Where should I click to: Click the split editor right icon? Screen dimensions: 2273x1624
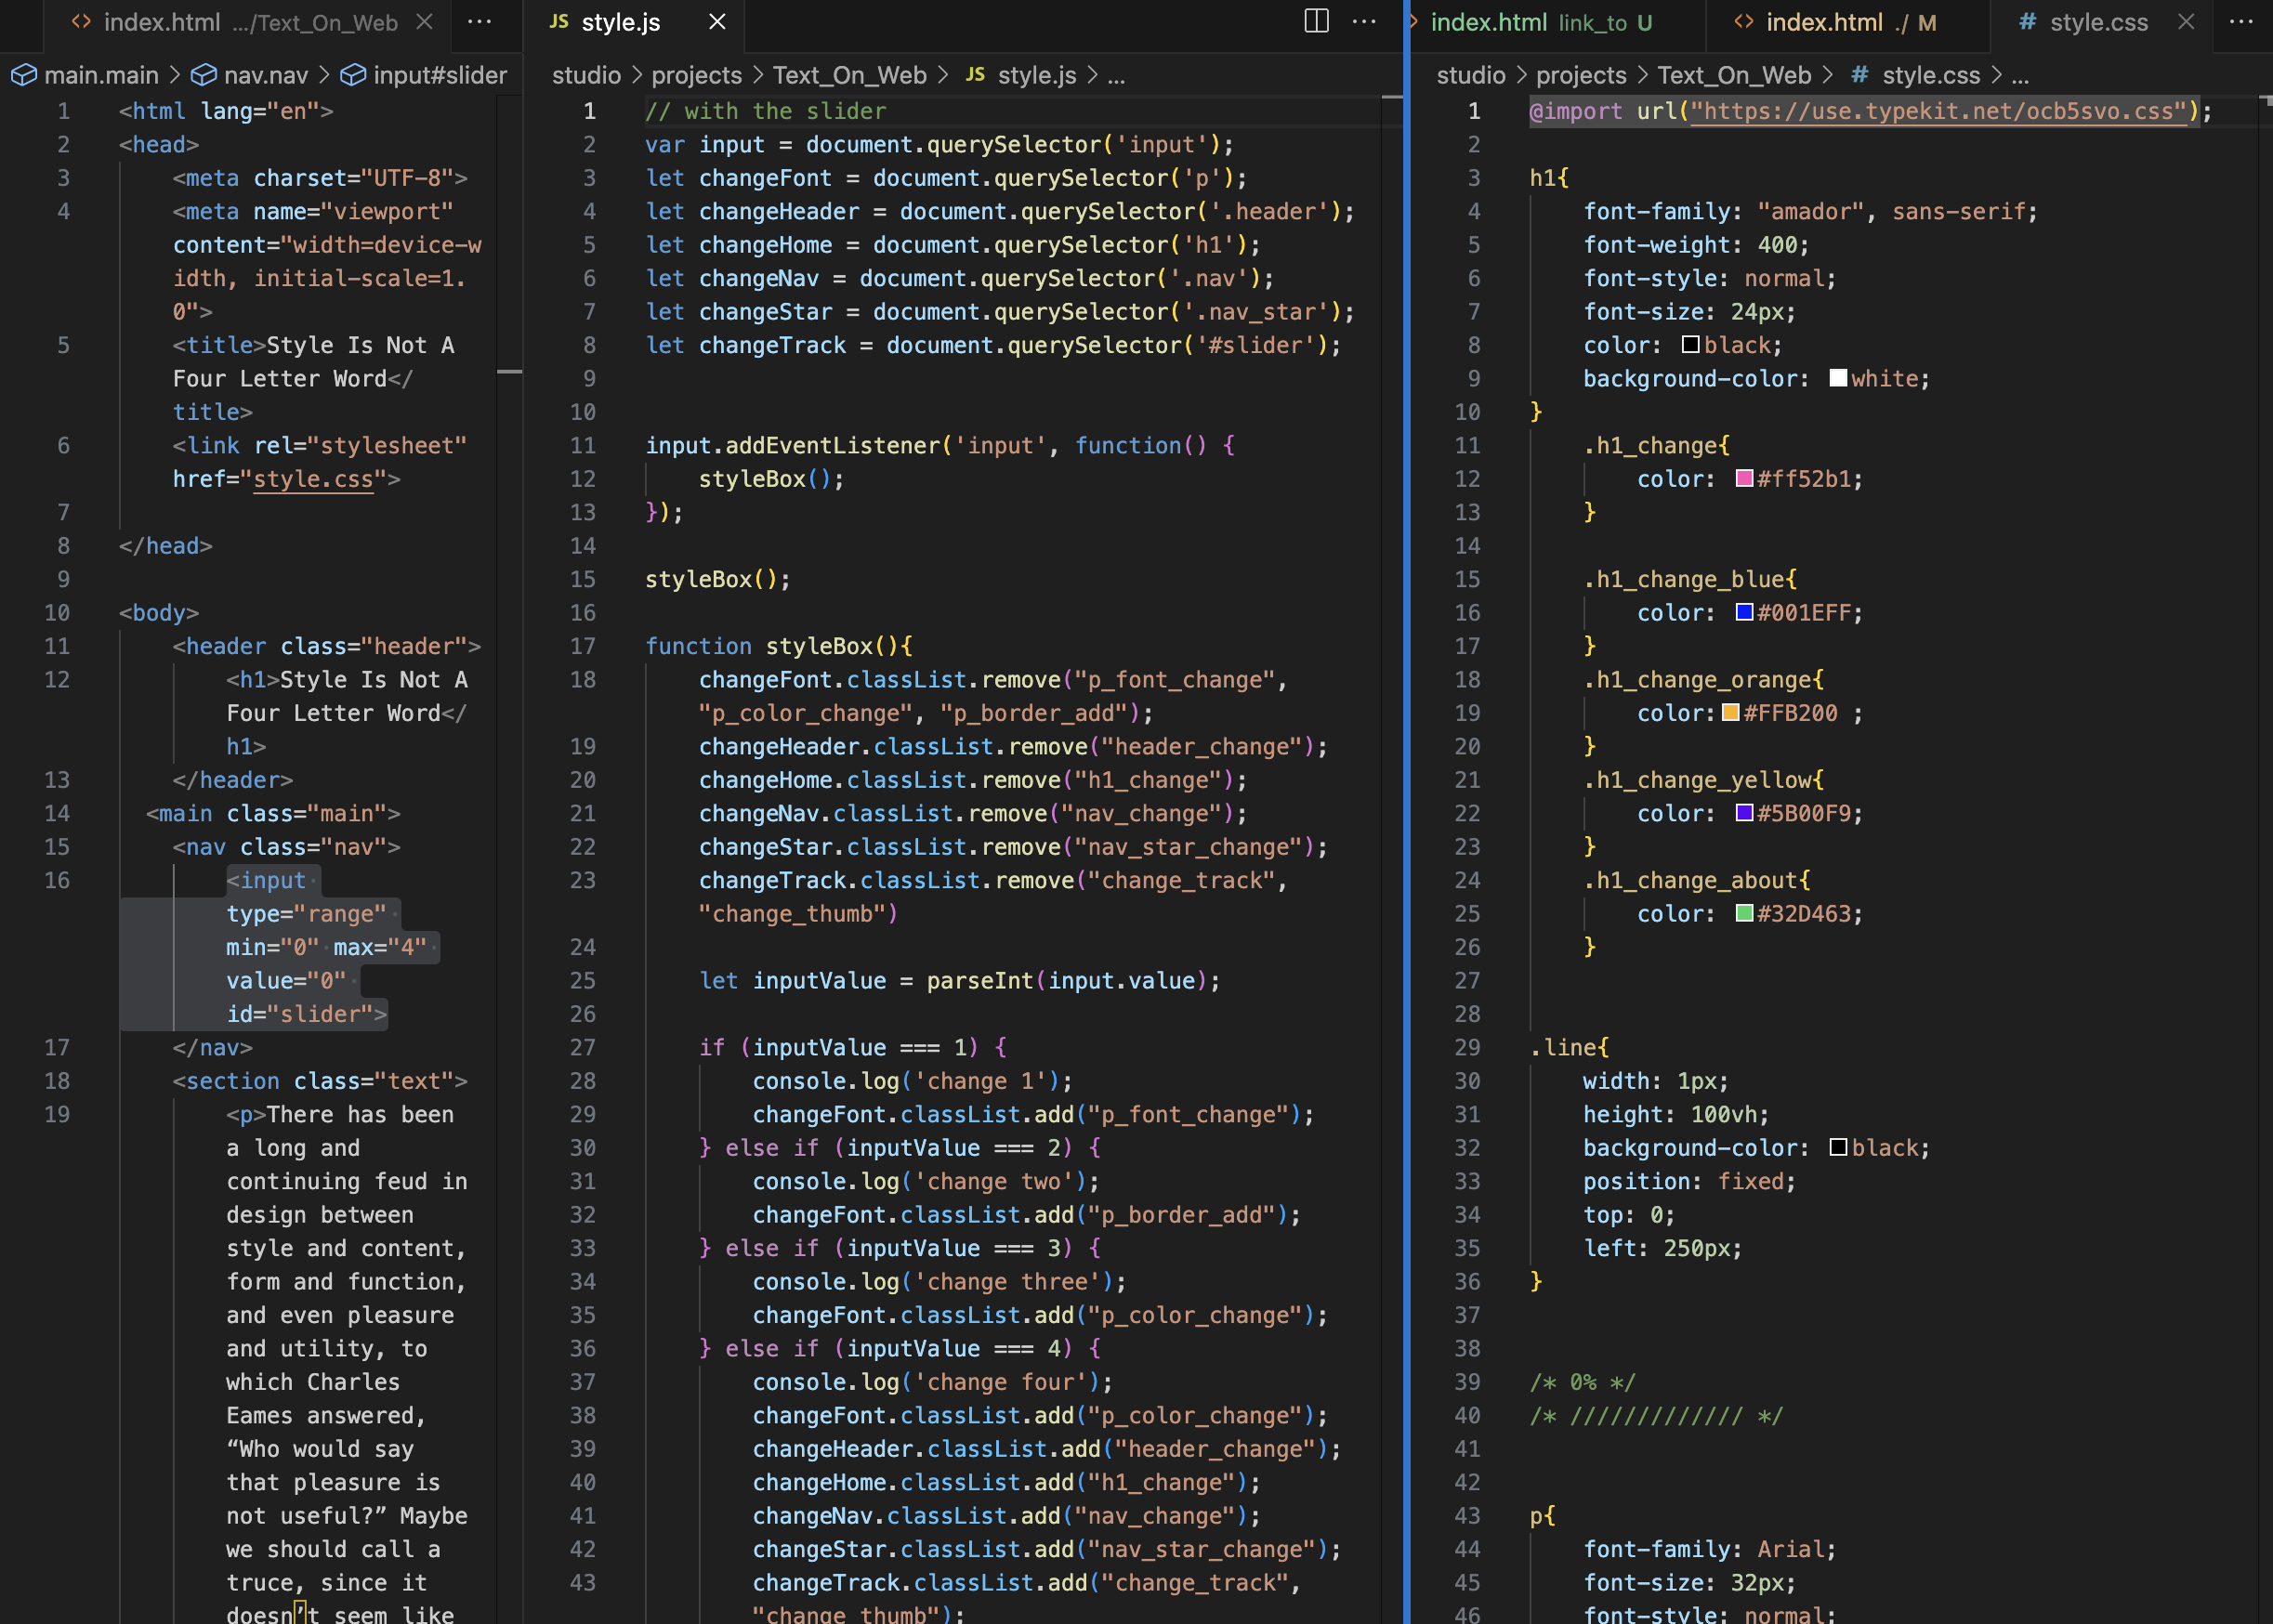(x=1316, y=21)
